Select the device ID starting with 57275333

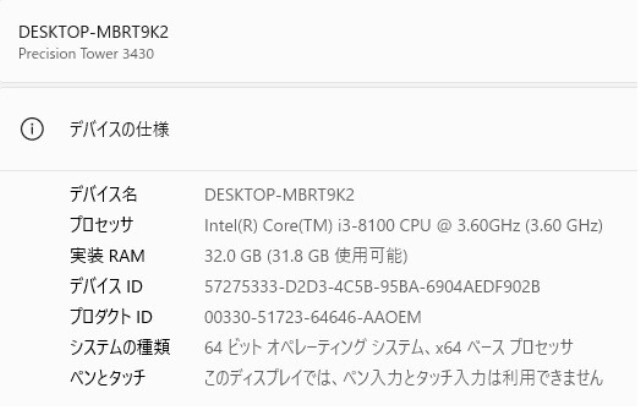click(371, 286)
